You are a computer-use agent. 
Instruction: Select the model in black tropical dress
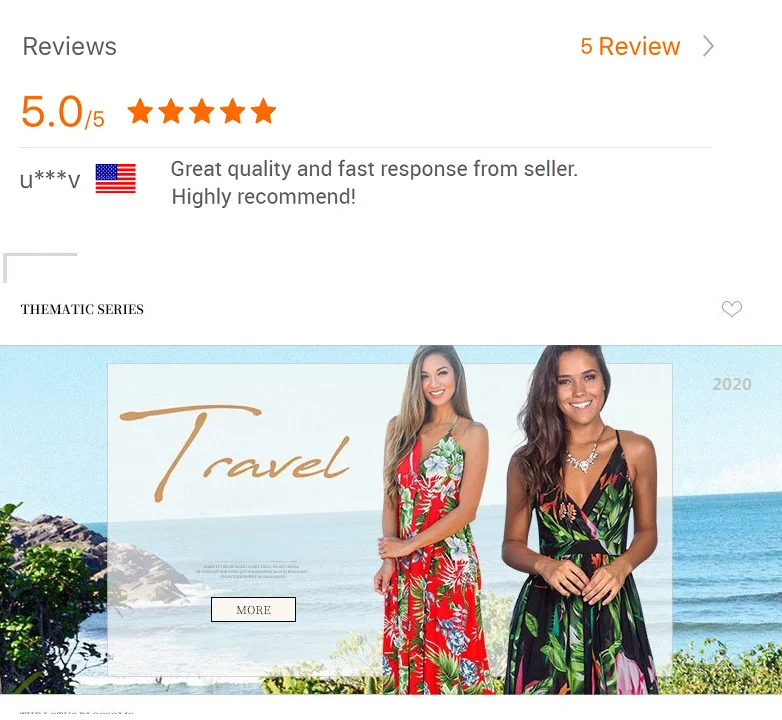click(582, 520)
